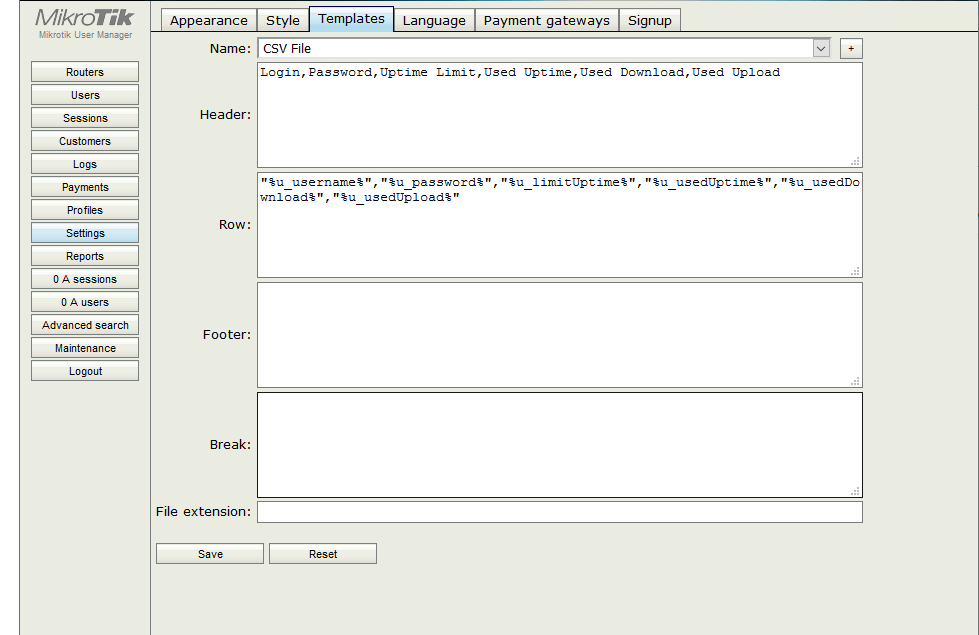Open the Profiles section
The height and width of the screenshot is (635, 979).
click(x=85, y=210)
